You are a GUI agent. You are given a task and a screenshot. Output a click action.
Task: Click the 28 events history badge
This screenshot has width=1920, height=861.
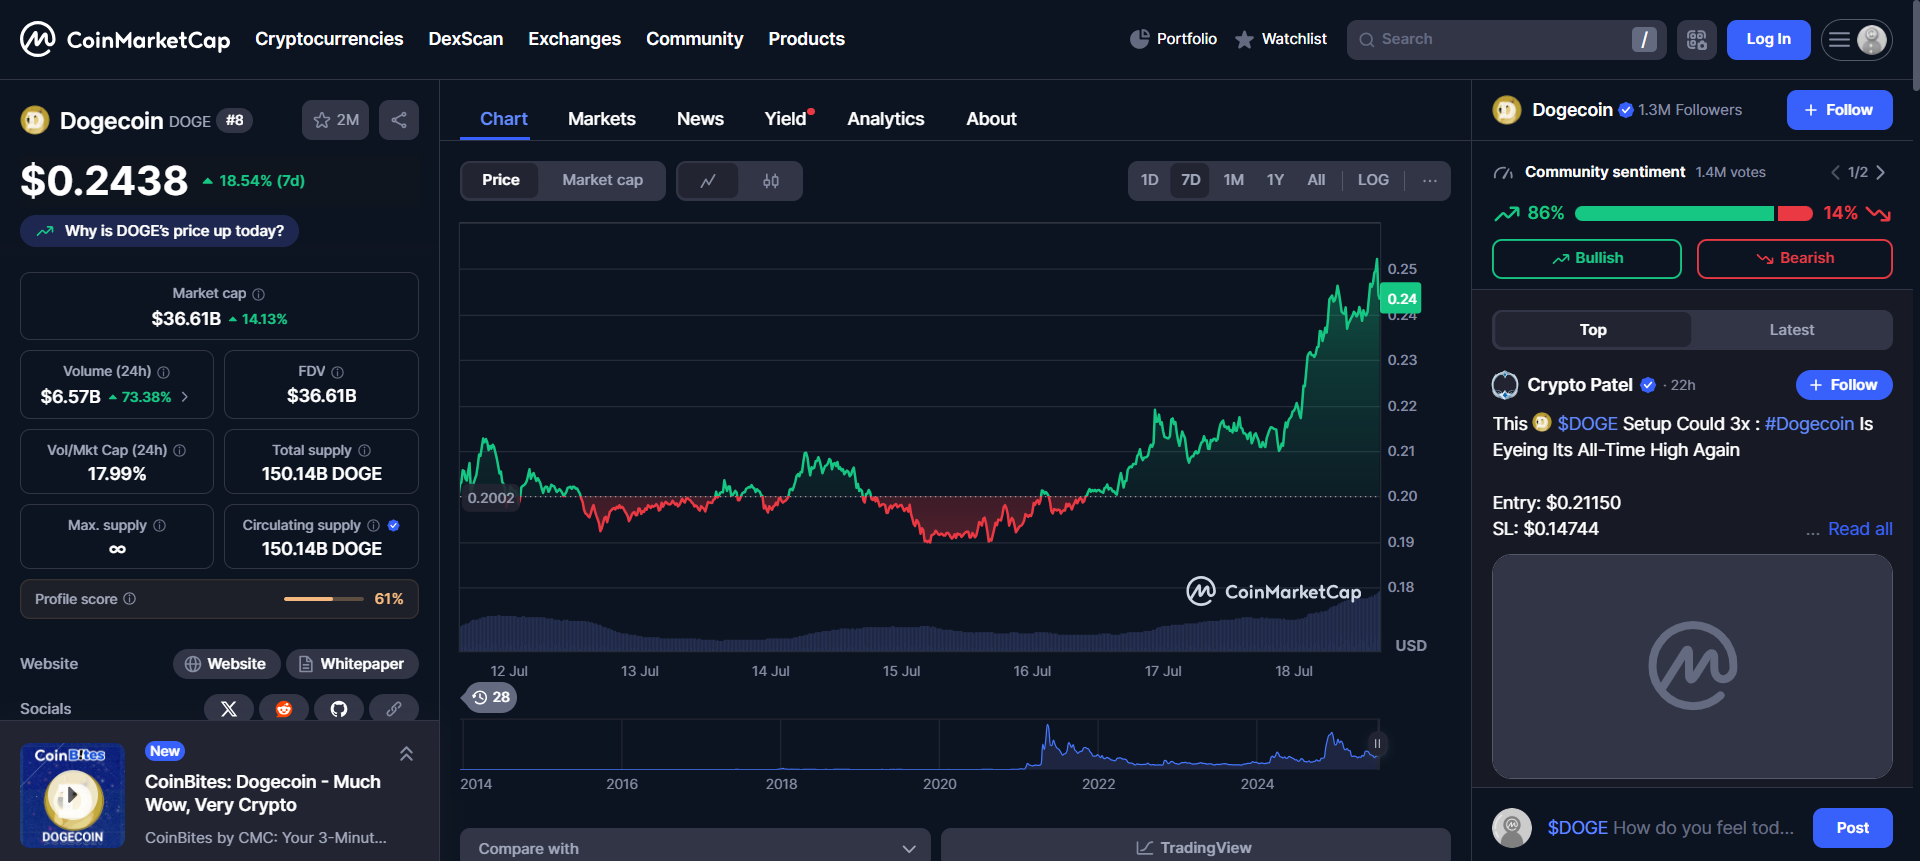(490, 697)
